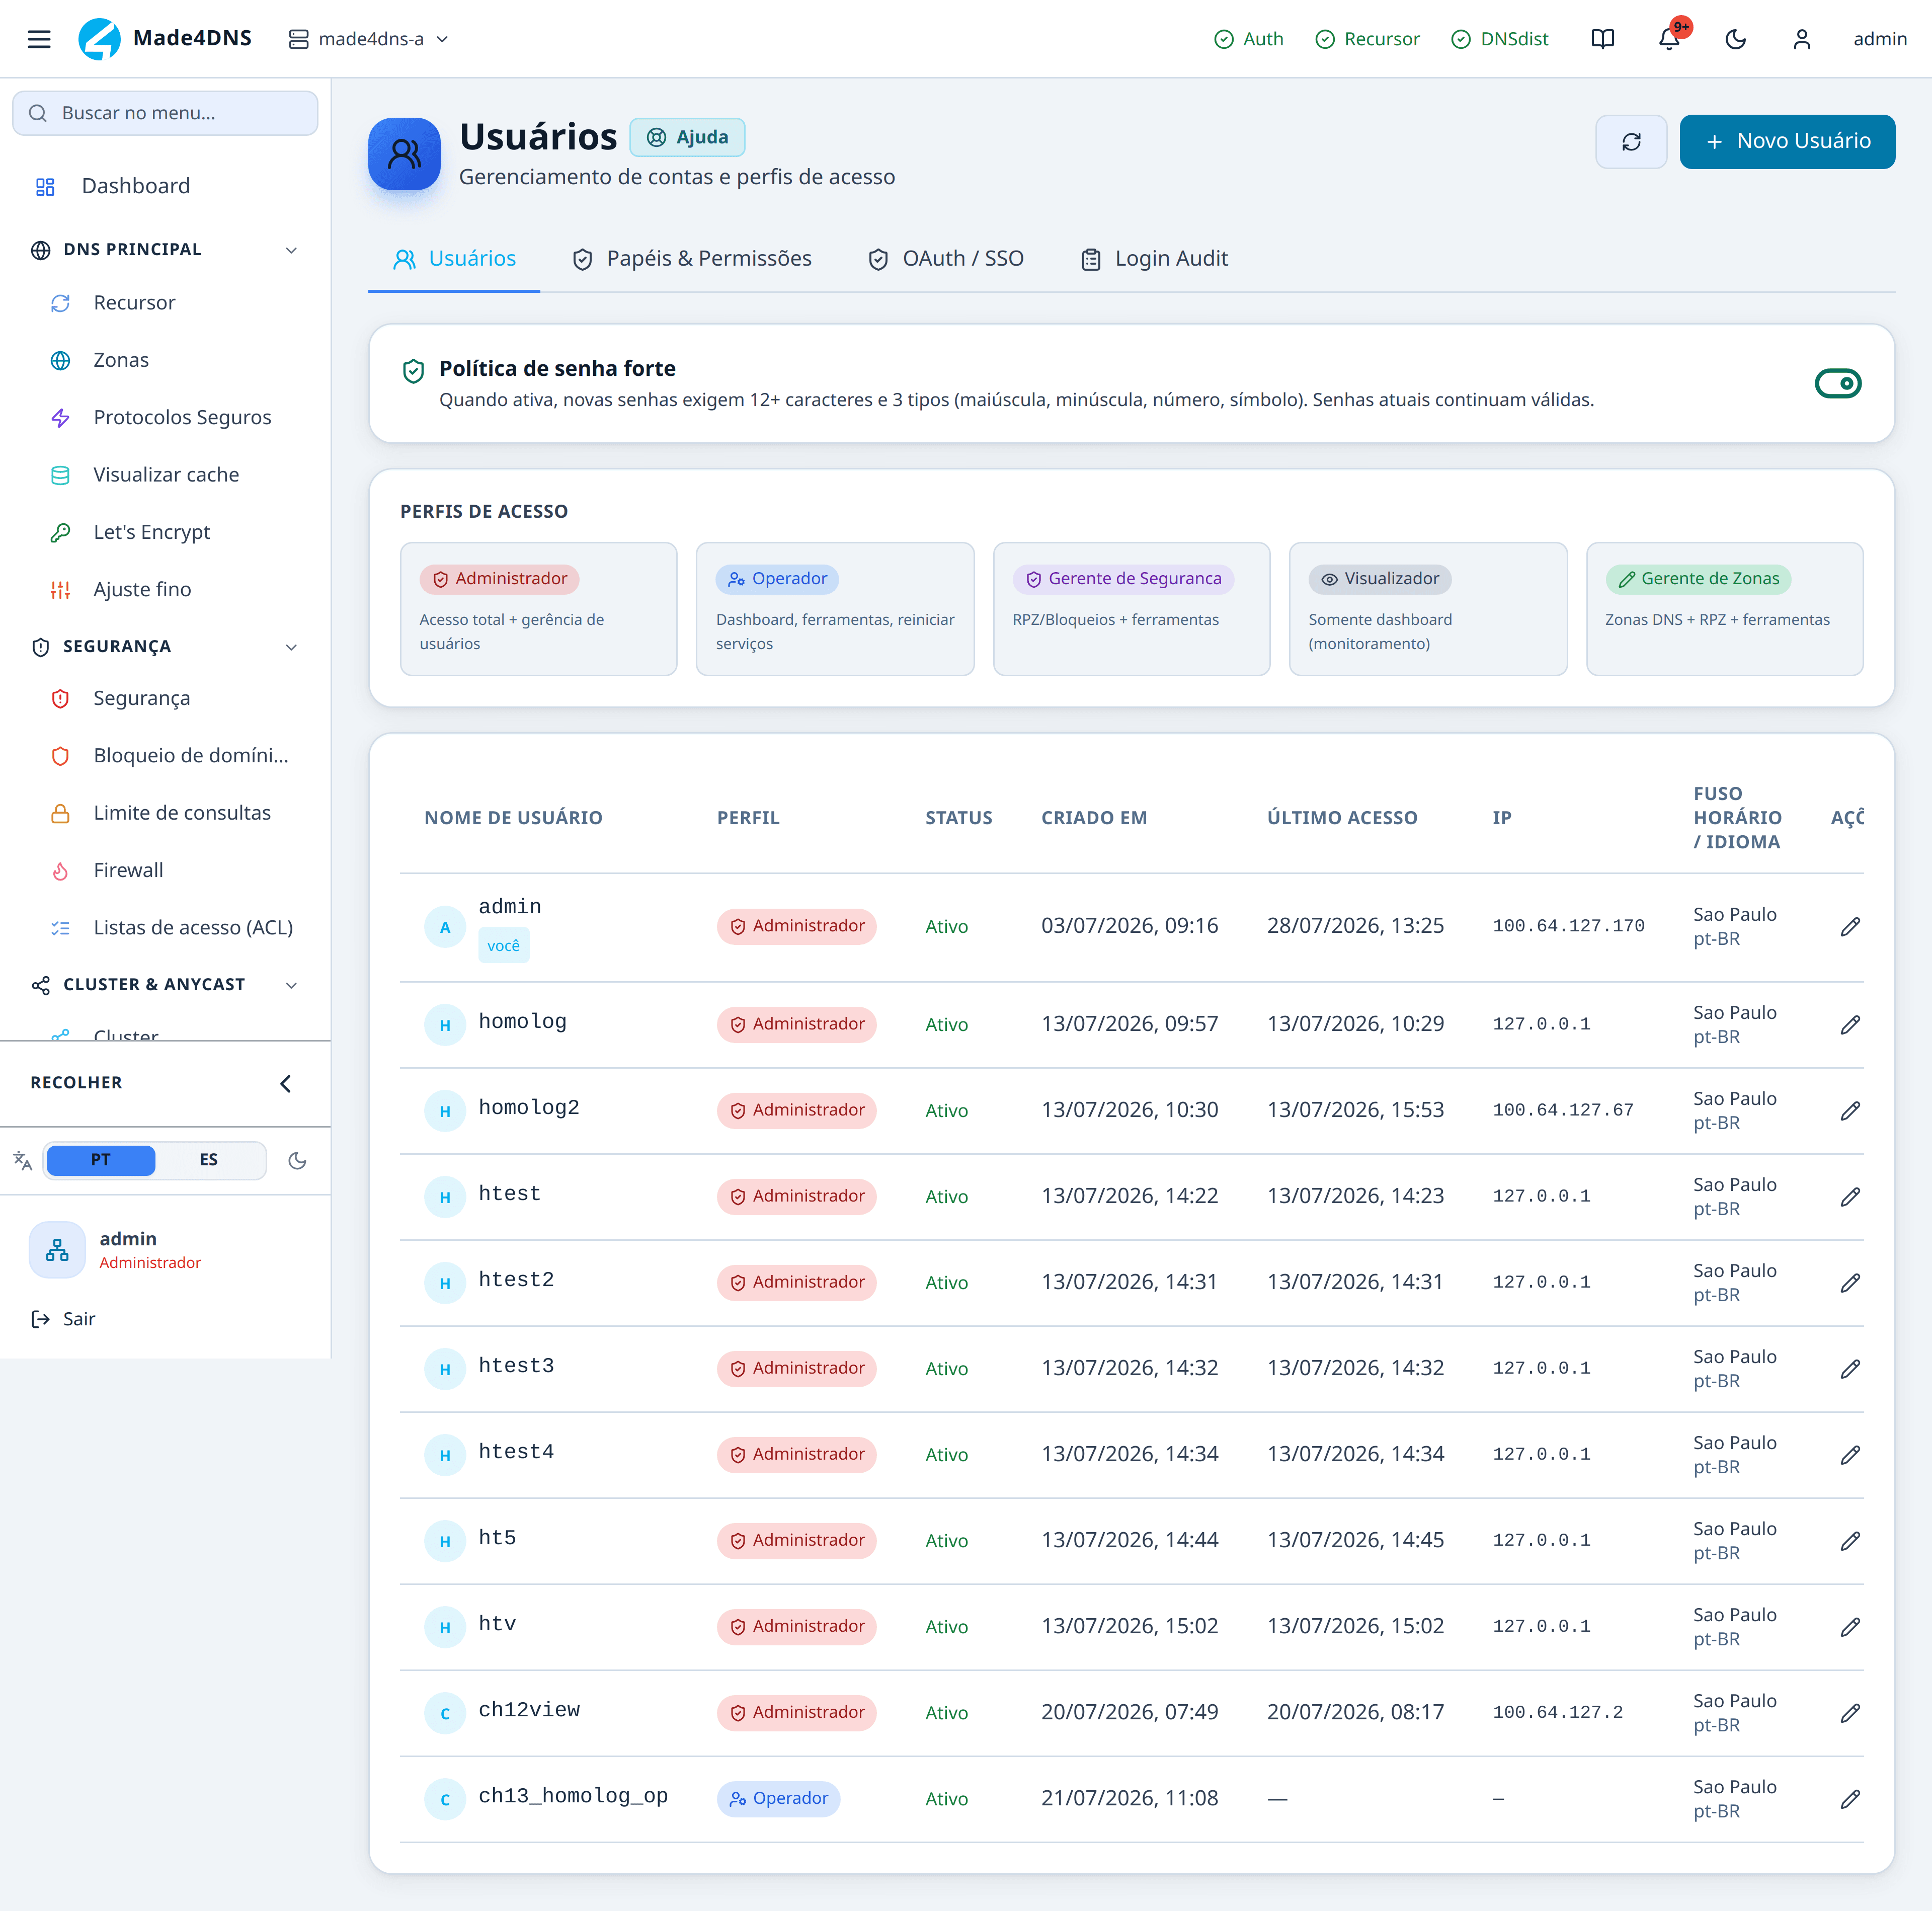Screen dimensions: 1932x1911
Task: Click the admin network avatar in sidebar
Action: (57, 1250)
